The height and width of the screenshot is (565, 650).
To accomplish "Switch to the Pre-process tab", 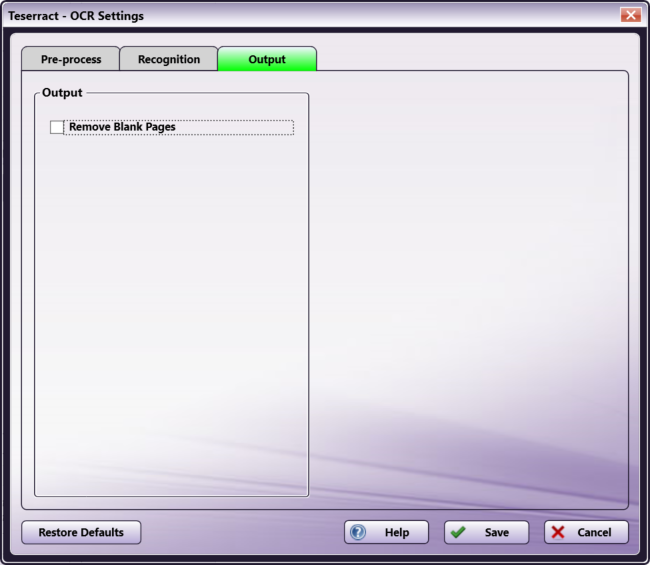I will (70, 59).
